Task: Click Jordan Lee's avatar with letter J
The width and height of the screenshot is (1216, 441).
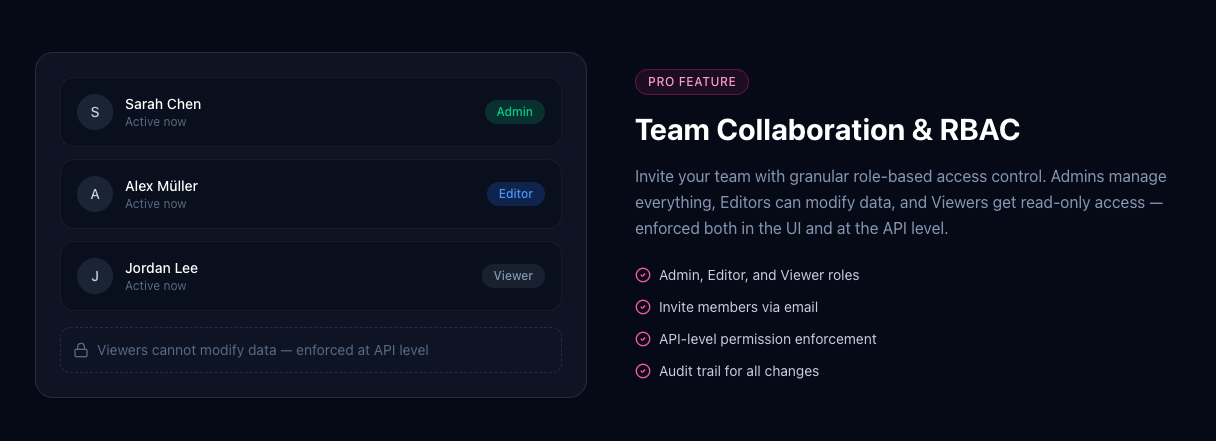Action: pos(95,276)
